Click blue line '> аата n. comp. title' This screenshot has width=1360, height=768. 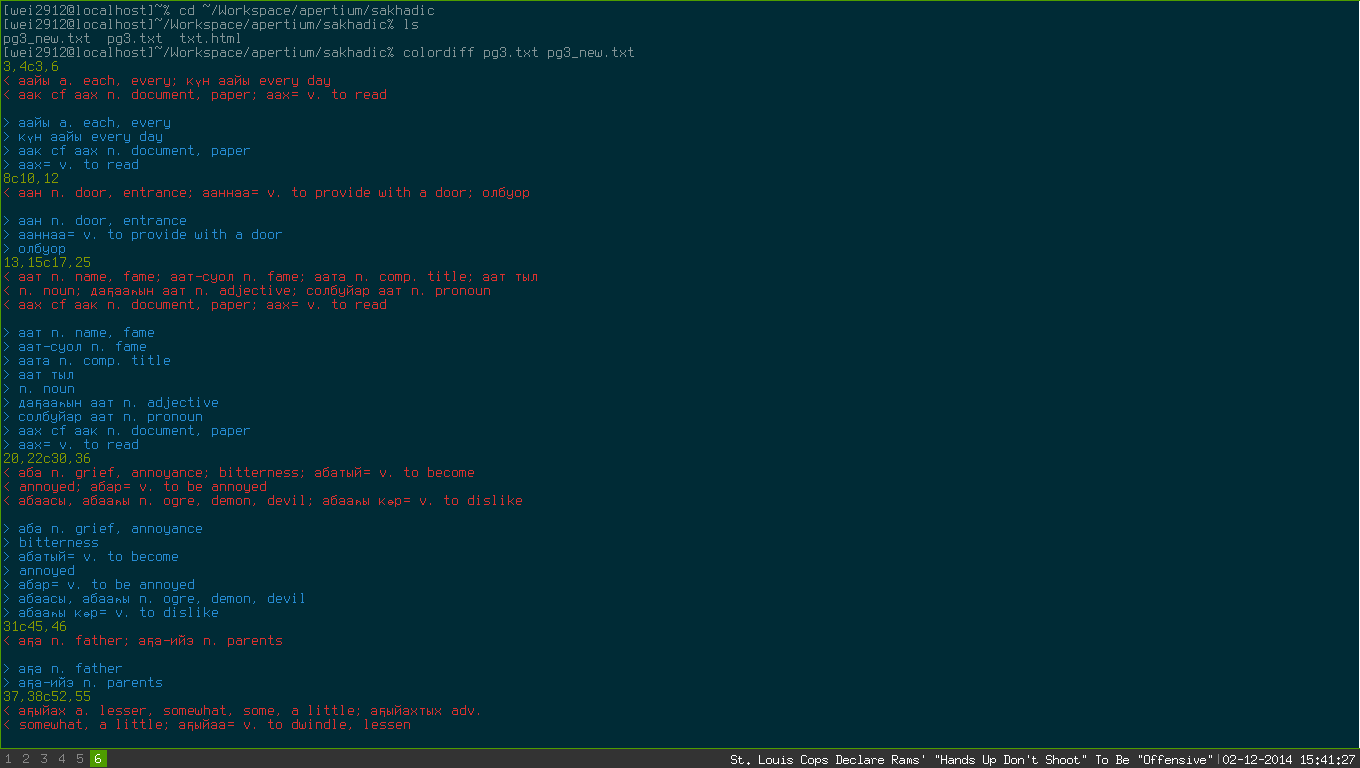(x=87, y=361)
